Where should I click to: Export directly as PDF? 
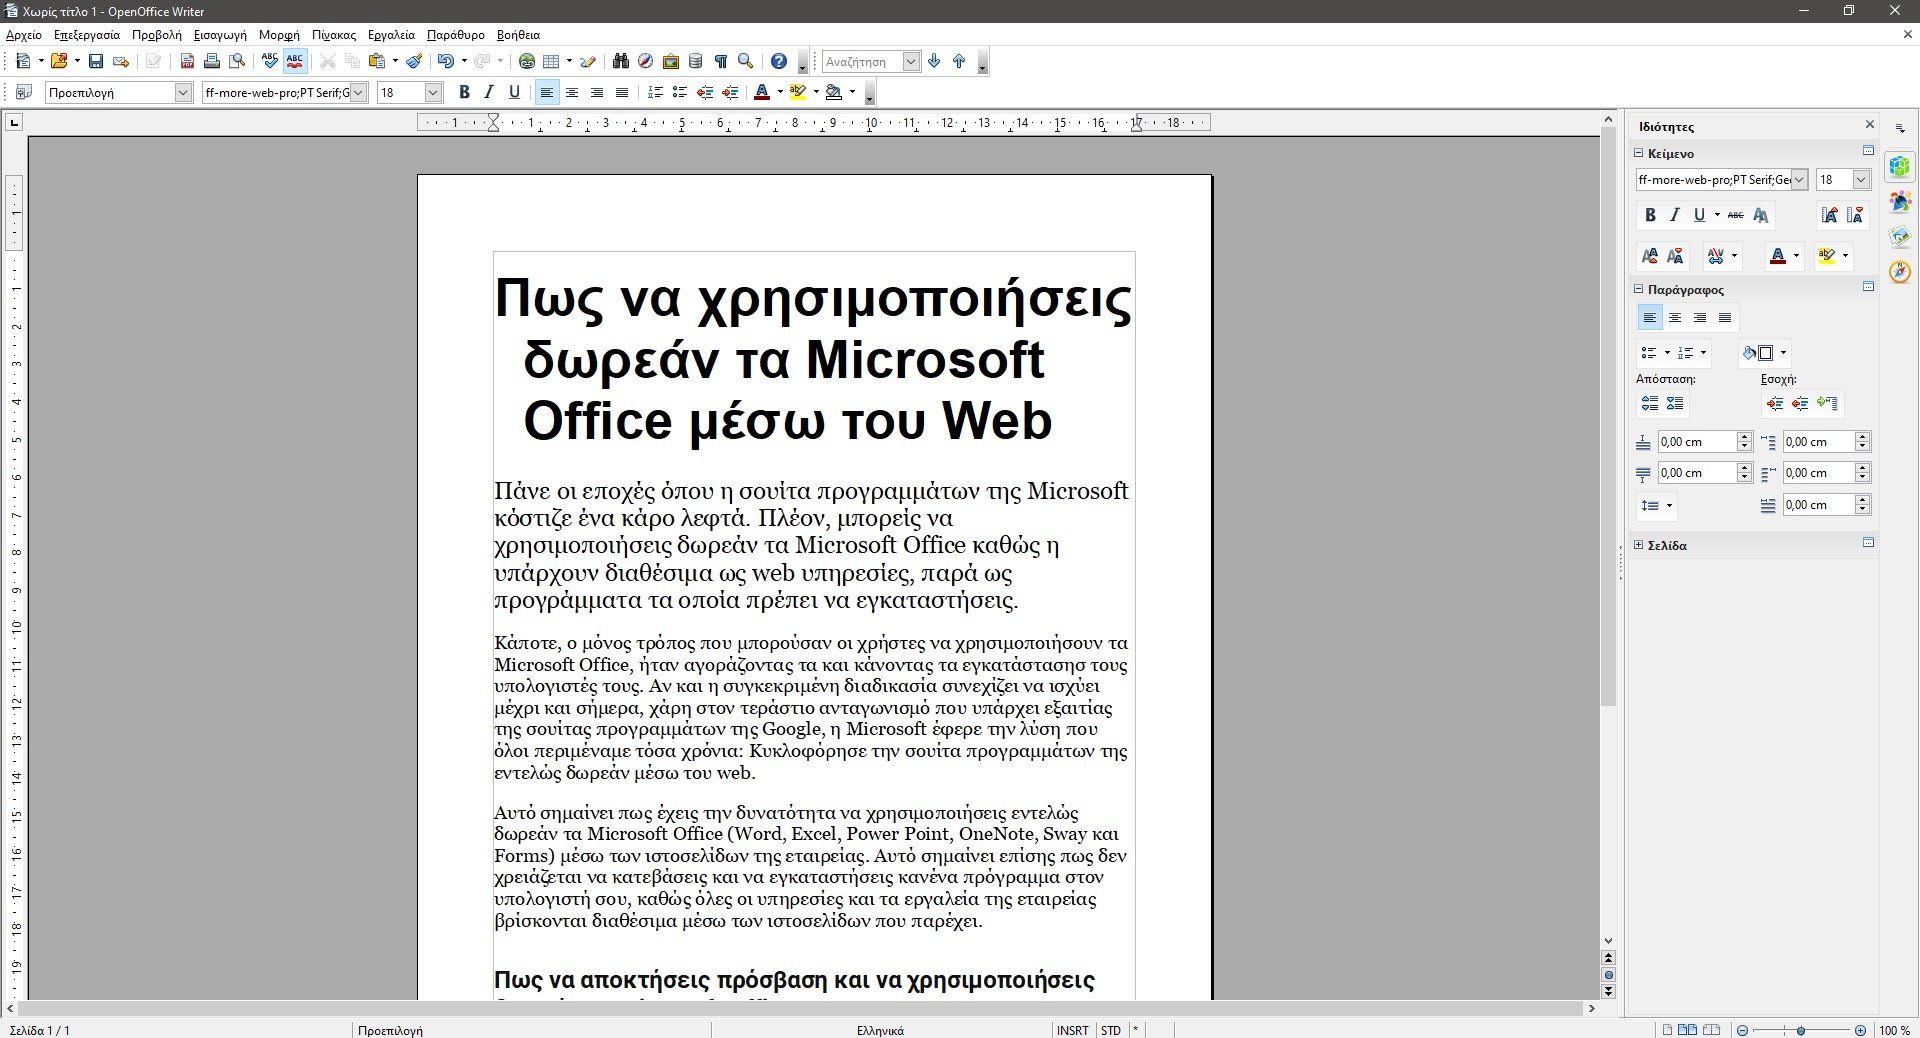click(x=187, y=62)
